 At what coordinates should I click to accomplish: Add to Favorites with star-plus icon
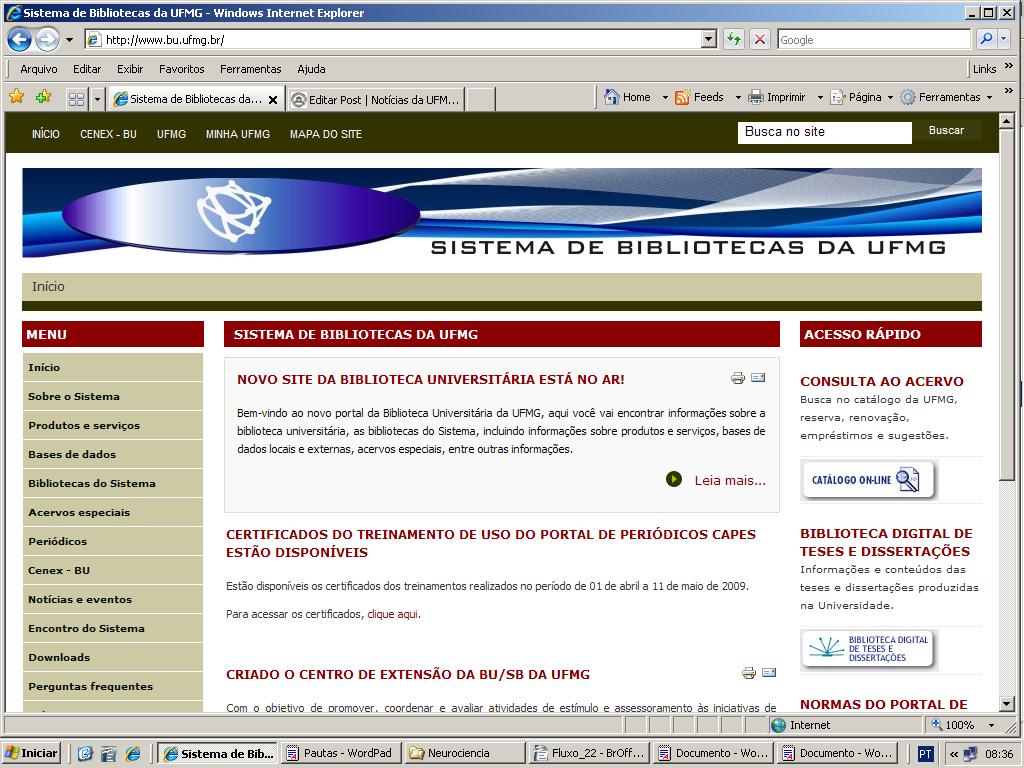[44, 97]
